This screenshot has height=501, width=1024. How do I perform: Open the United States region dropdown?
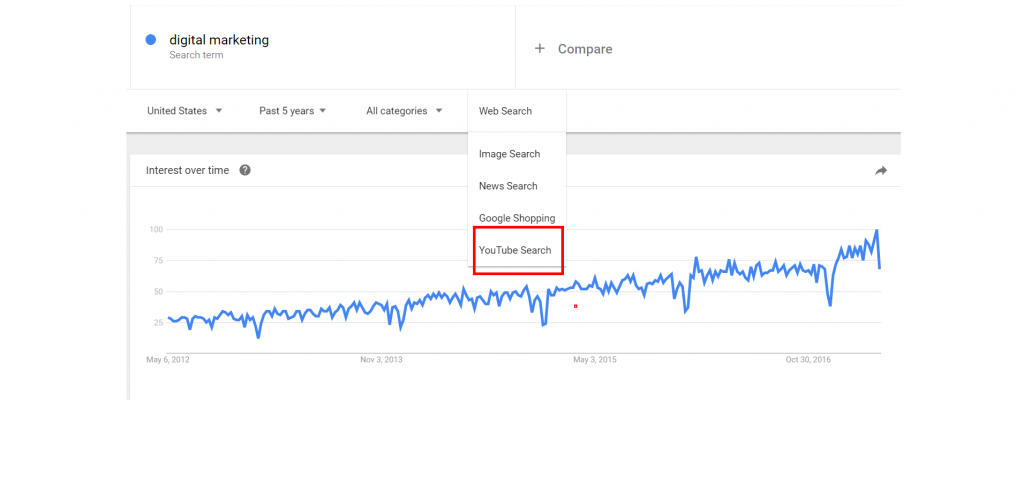(185, 111)
